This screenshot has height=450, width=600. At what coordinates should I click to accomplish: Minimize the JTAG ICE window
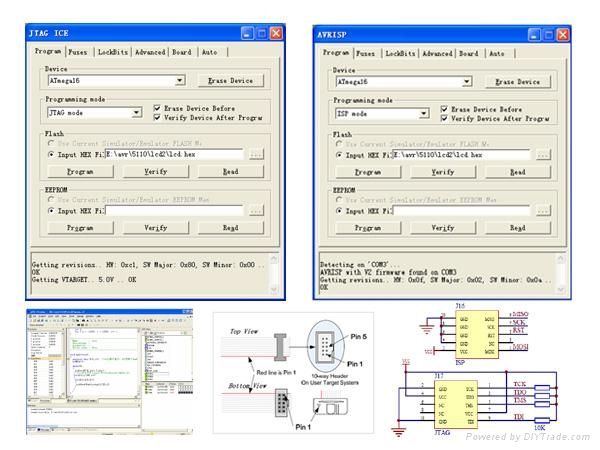248,33
